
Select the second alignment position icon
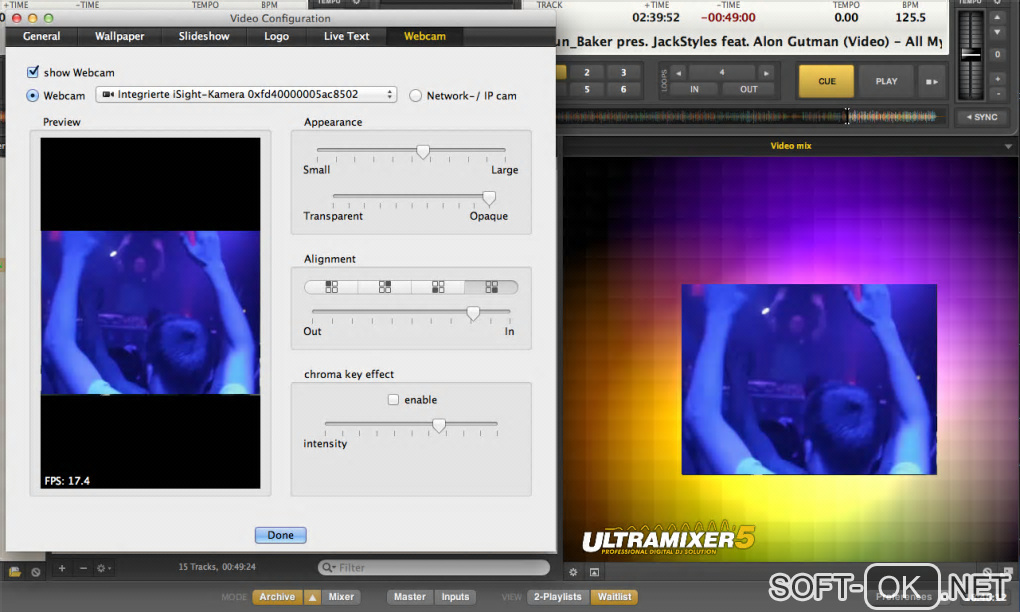pyautogui.click(x=384, y=287)
